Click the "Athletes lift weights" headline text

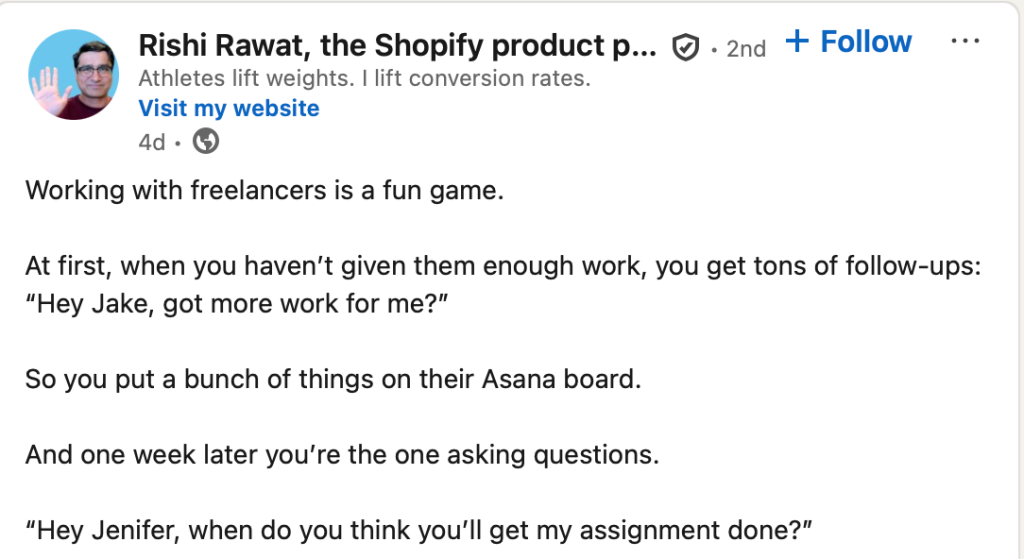(365, 77)
